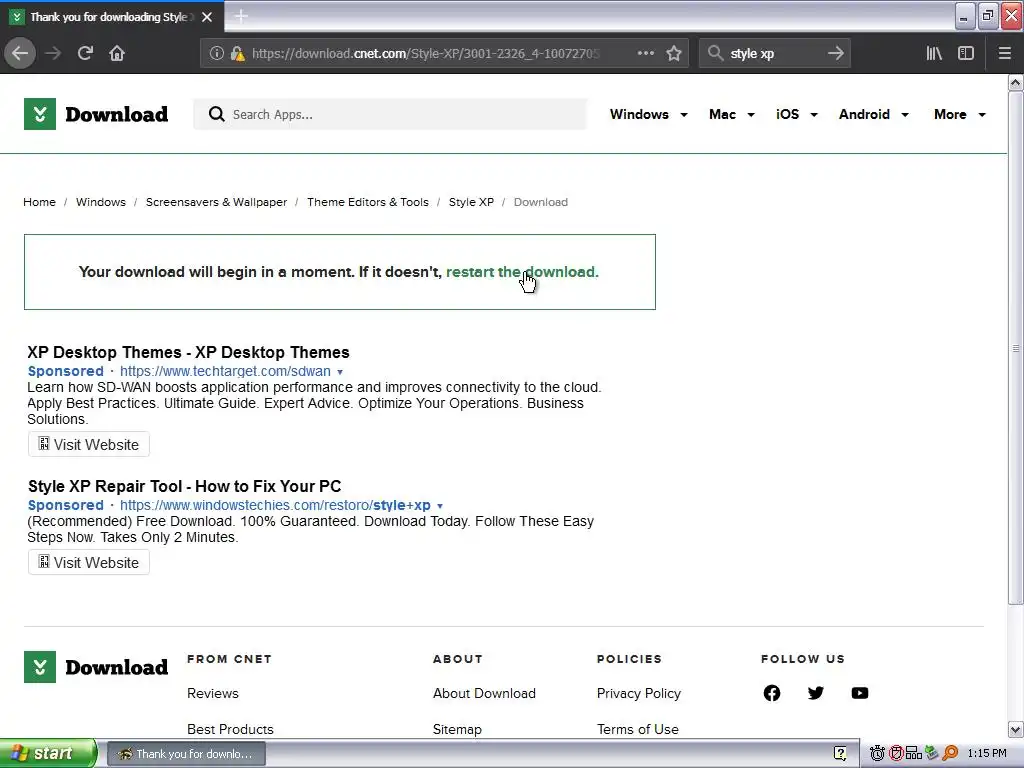Click the 1:15 PM taskbar clock
The image size is (1024, 768).
click(987, 754)
